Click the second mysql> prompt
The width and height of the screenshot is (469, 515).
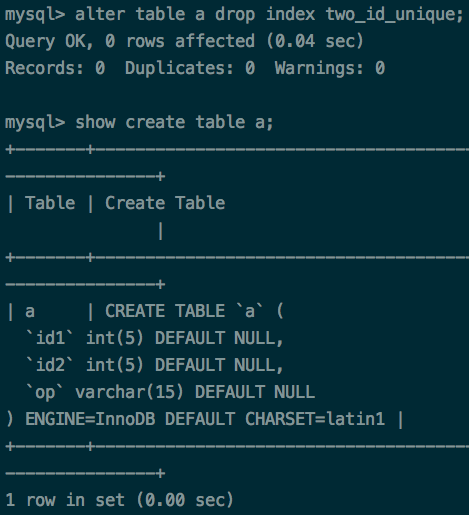pyautogui.click(x=35, y=123)
